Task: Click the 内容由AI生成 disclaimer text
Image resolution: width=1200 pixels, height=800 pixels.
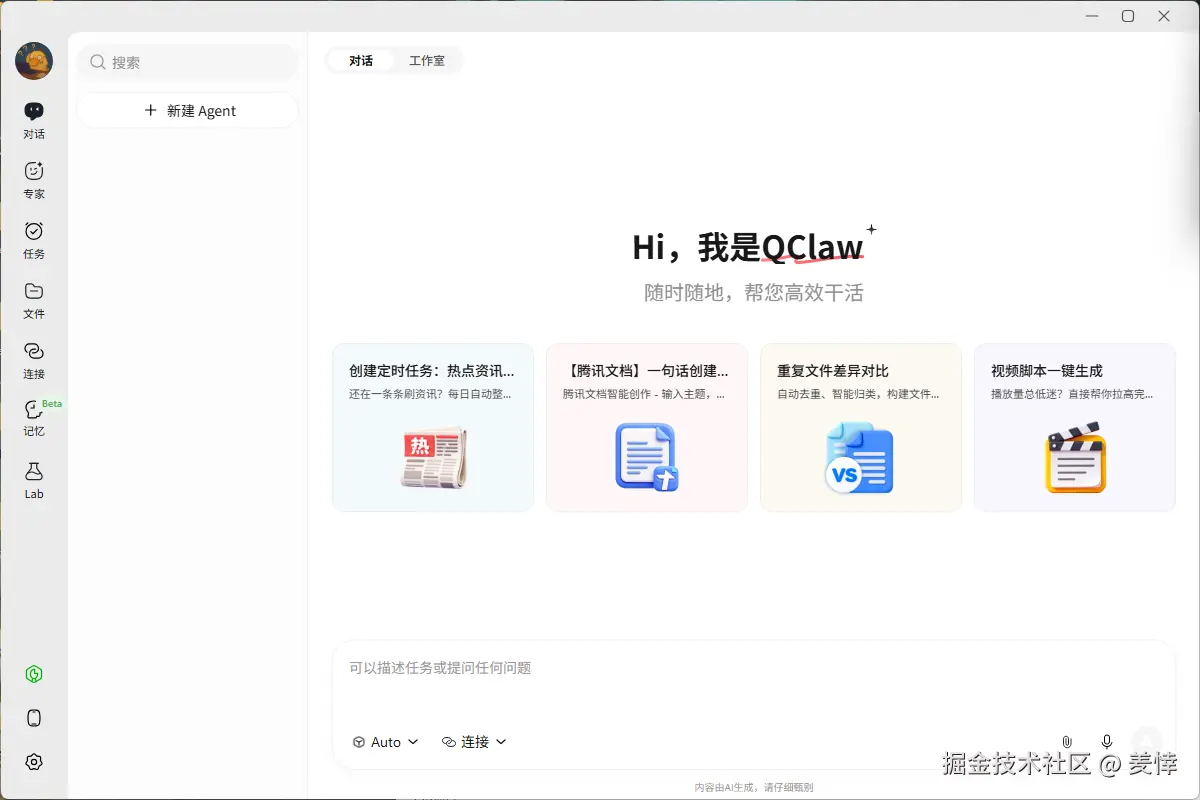Action: click(x=754, y=788)
